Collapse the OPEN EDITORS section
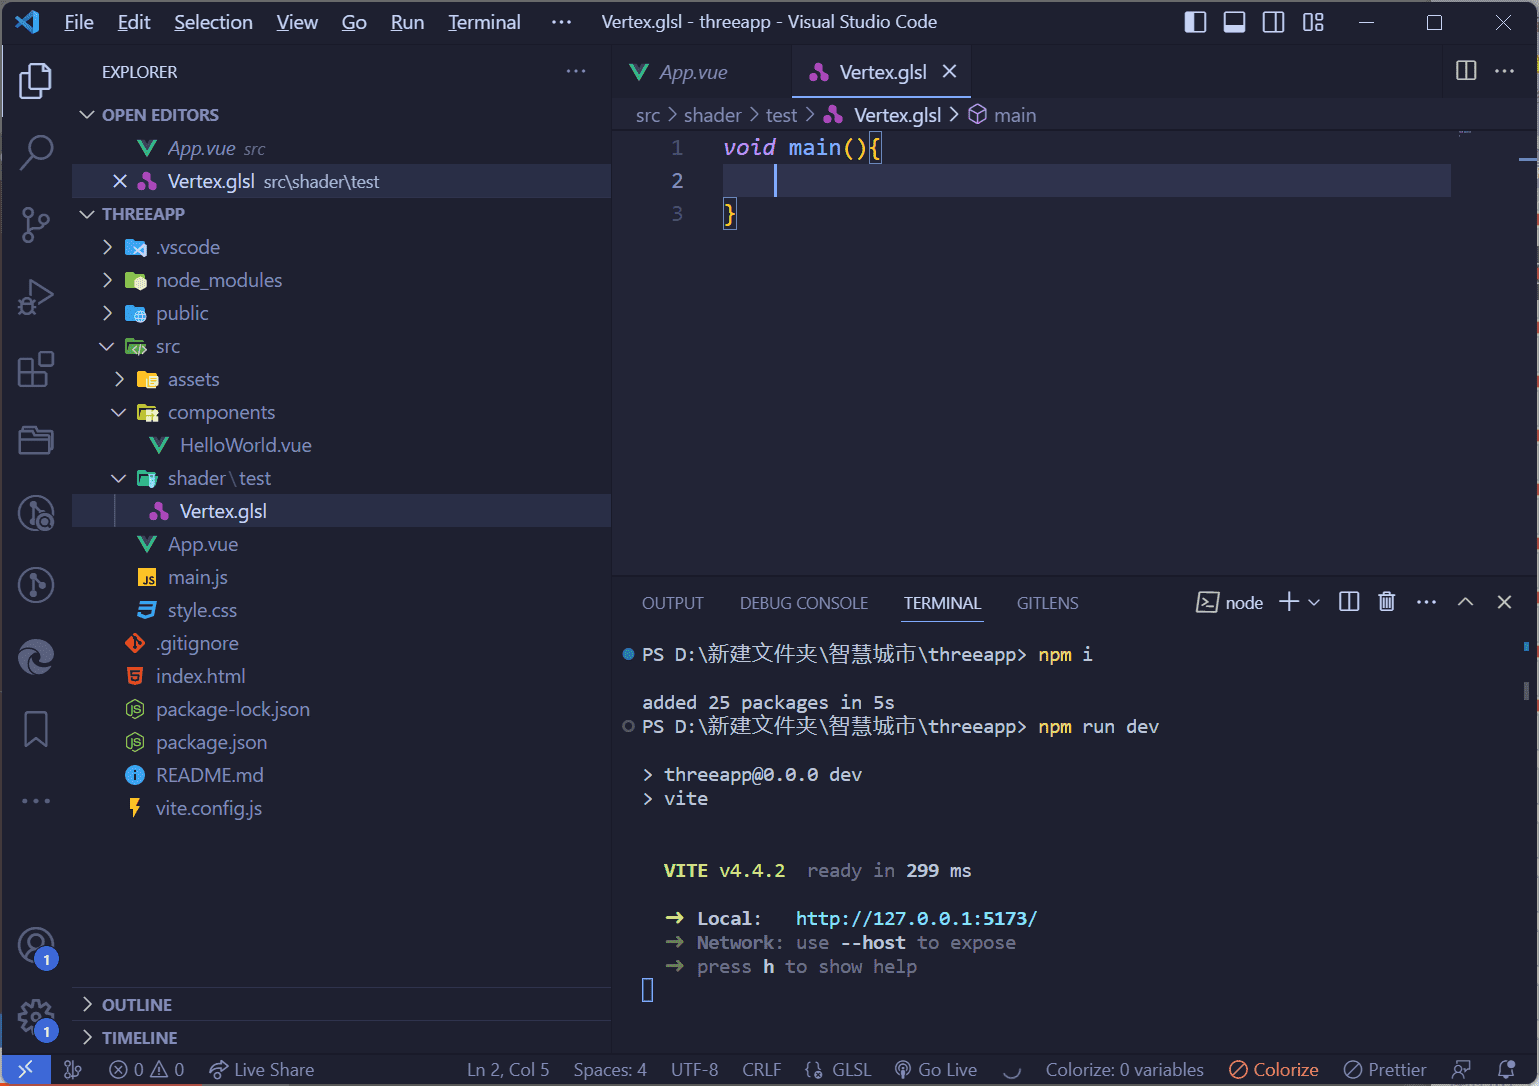1539x1086 pixels. pyautogui.click(x=87, y=115)
